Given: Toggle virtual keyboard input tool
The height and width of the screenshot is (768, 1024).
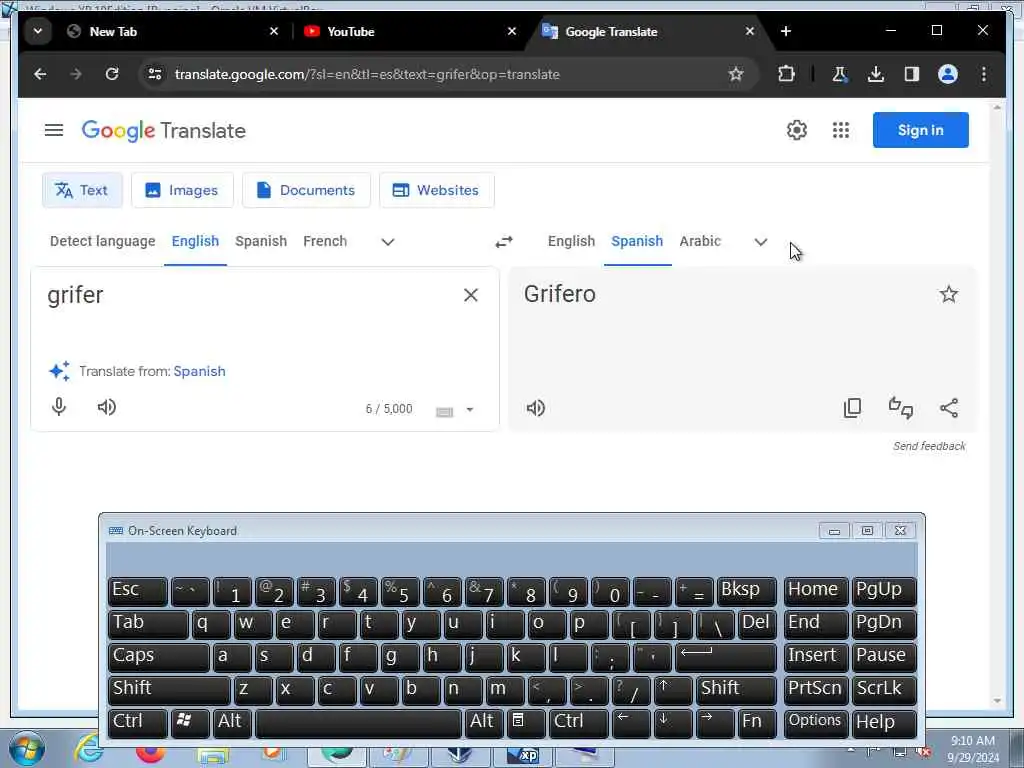Looking at the screenshot, I should (444, 411).
